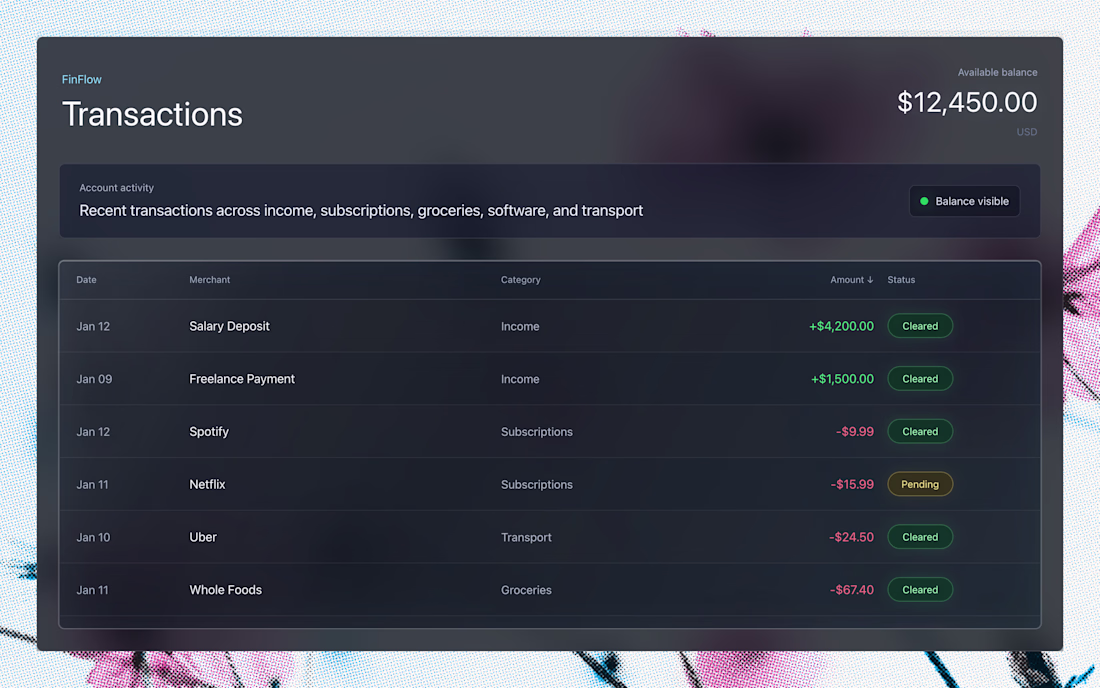Click the -$67.40 amount

pos(852,590)
